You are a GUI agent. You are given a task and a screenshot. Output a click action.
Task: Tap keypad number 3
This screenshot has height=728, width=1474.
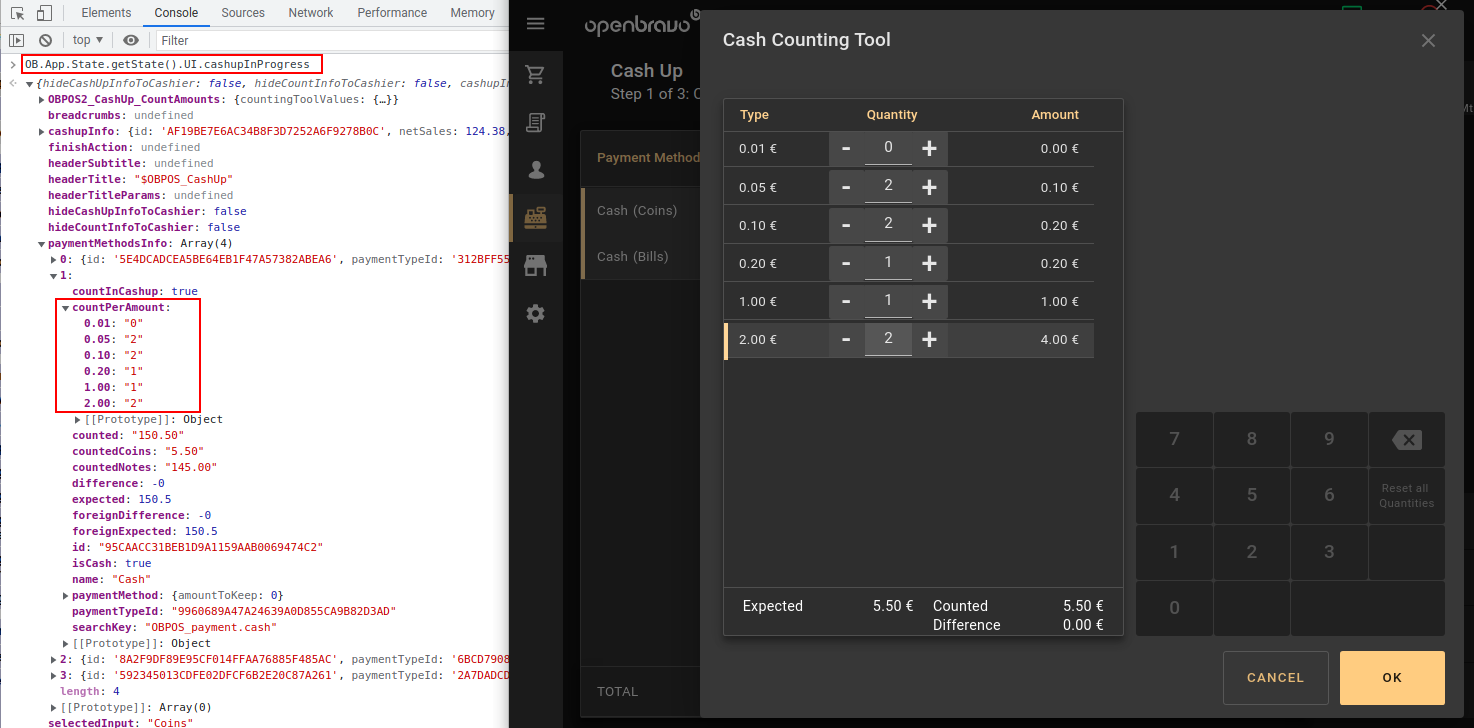click(x=1329, y=552)
